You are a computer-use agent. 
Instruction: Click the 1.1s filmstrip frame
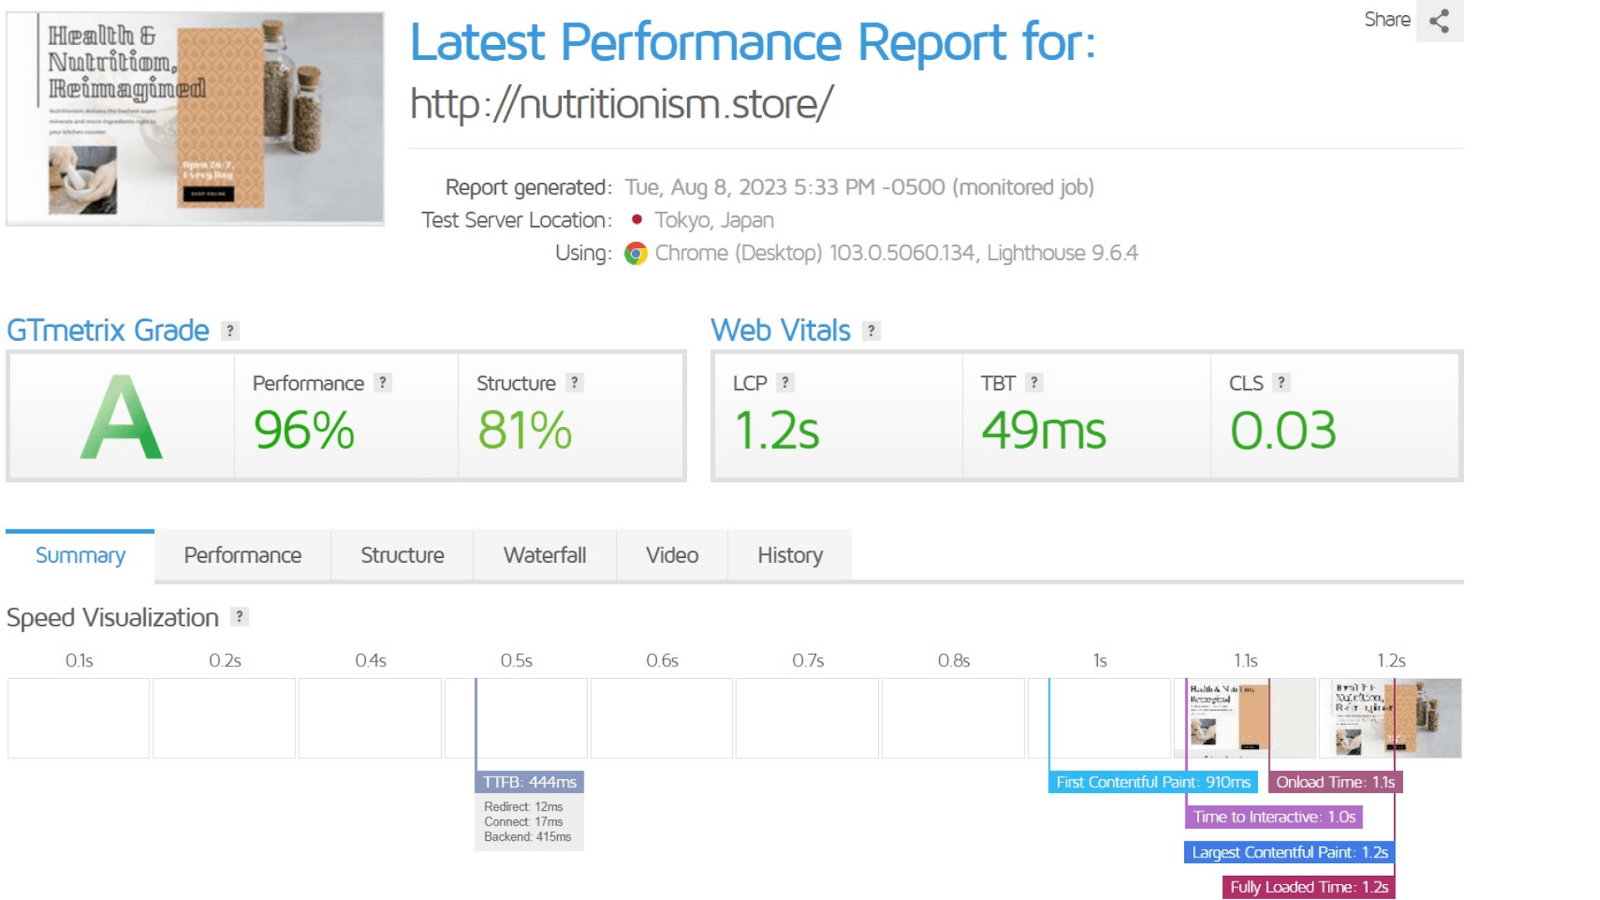click(x=1245, y=718)
